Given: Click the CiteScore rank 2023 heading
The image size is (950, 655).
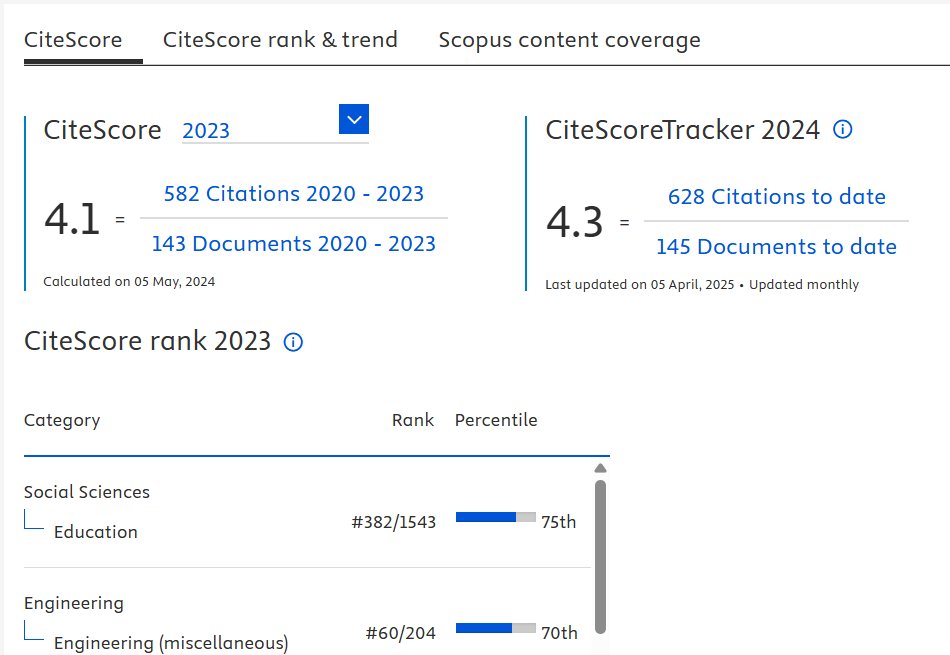Looking at the screenshot, I should 147,341.
